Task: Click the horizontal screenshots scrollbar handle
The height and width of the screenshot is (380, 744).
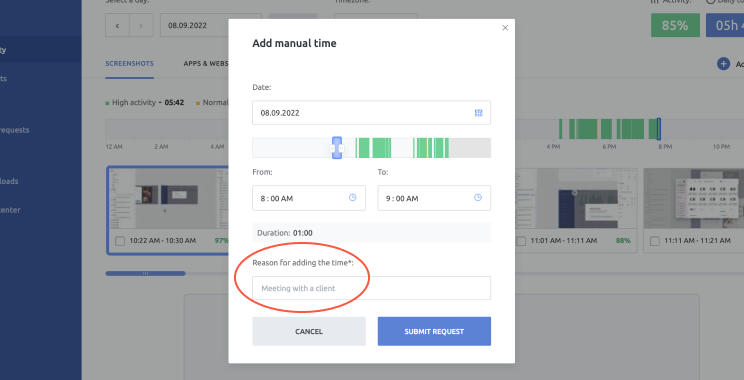Action: coord(145,273)
